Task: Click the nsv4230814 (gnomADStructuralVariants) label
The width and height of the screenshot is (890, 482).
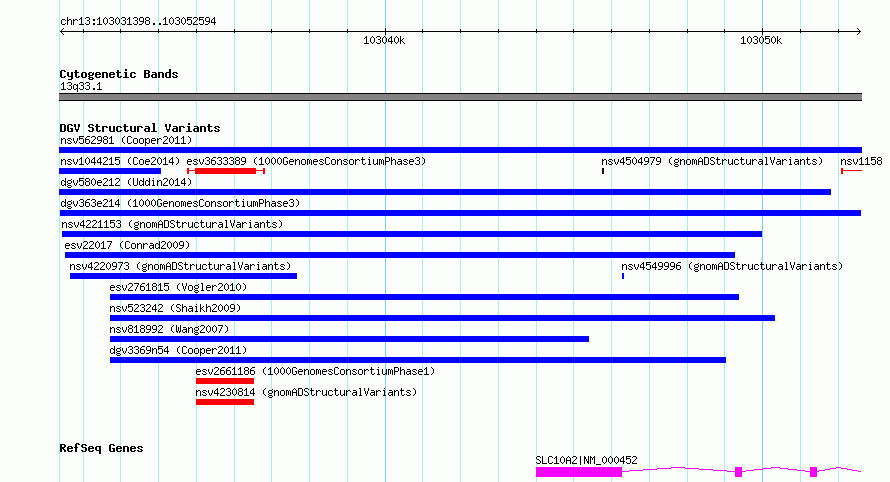Action: click(x=306, y=392)
